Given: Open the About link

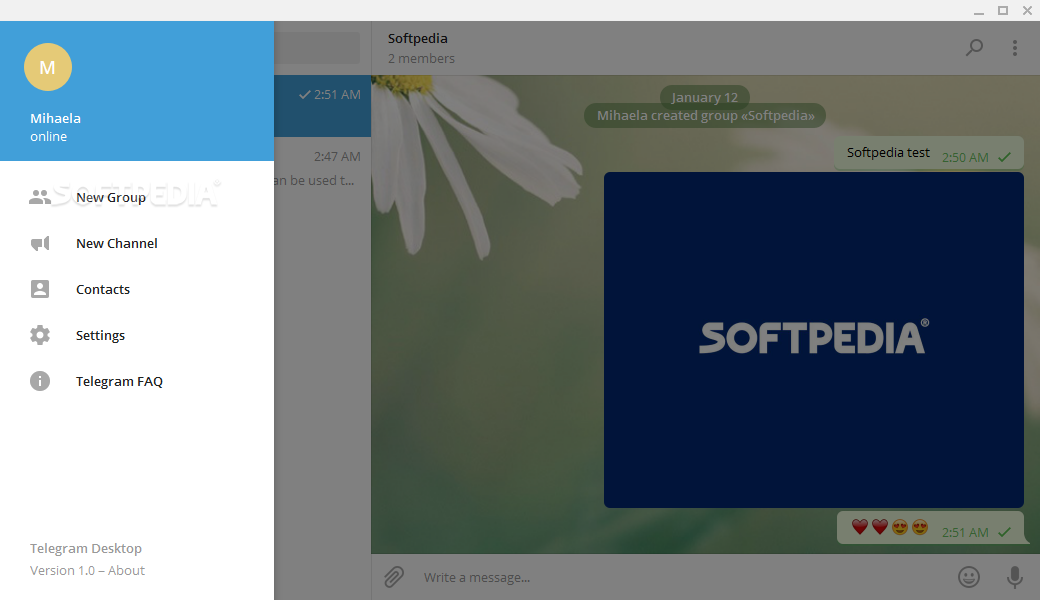Looking at the screenshot, I should click(127, 570).
